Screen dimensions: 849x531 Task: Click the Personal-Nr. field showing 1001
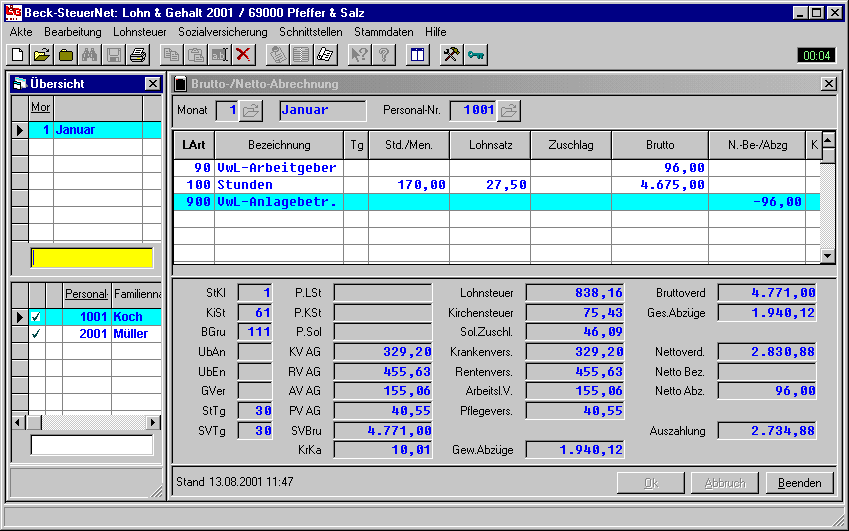(473, 110)
